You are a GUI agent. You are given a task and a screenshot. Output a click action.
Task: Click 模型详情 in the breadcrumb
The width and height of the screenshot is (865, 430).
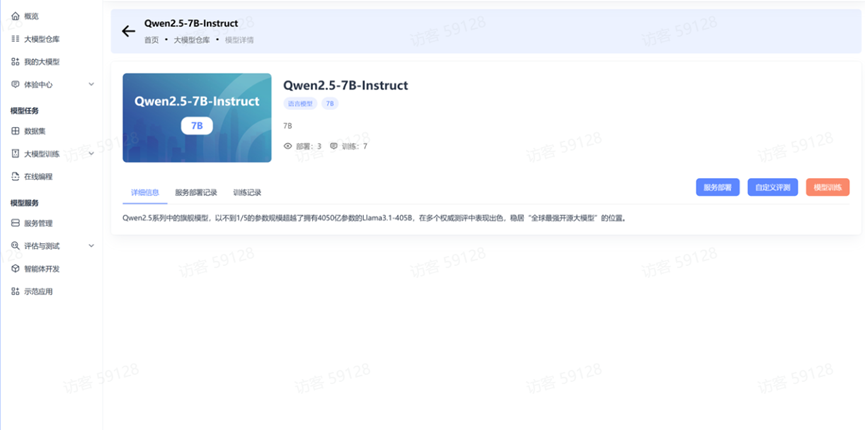239,40
